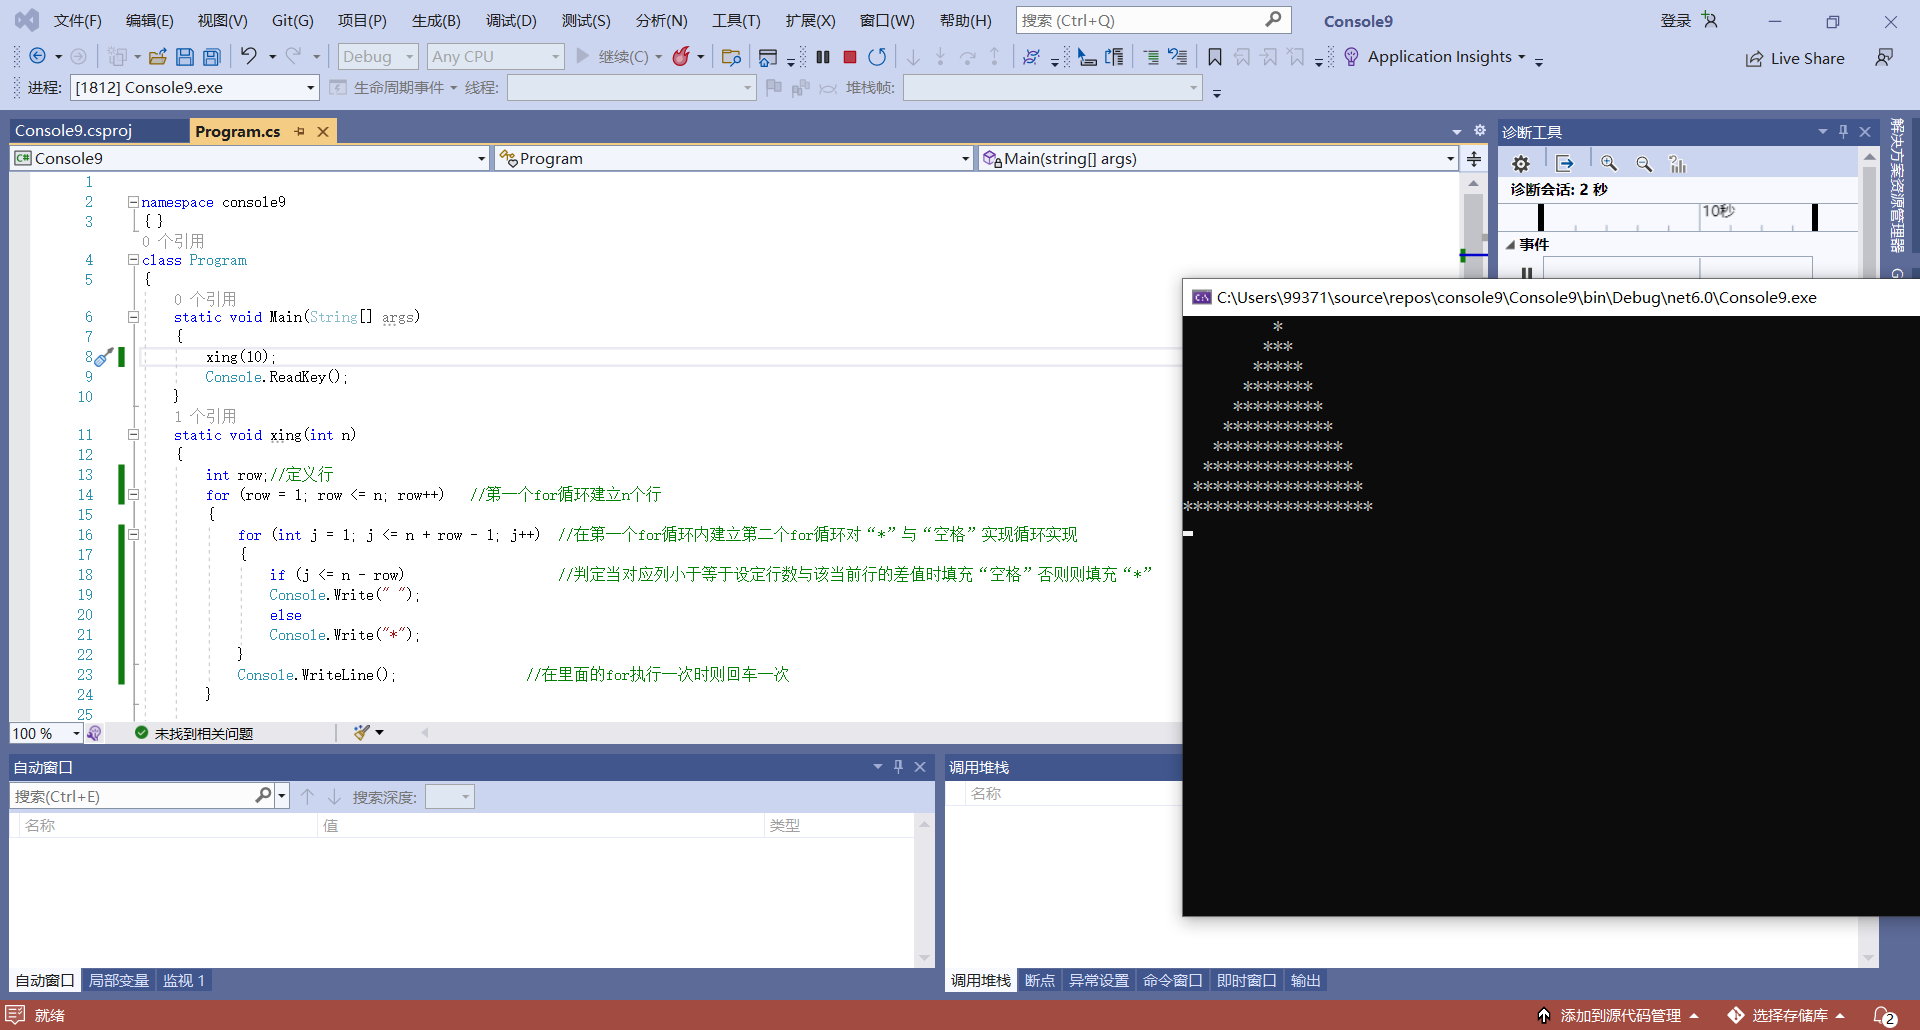This screenshot has width=1920, height=1030.
Task: Open the Git(G) menu
Action: (292, 20)
